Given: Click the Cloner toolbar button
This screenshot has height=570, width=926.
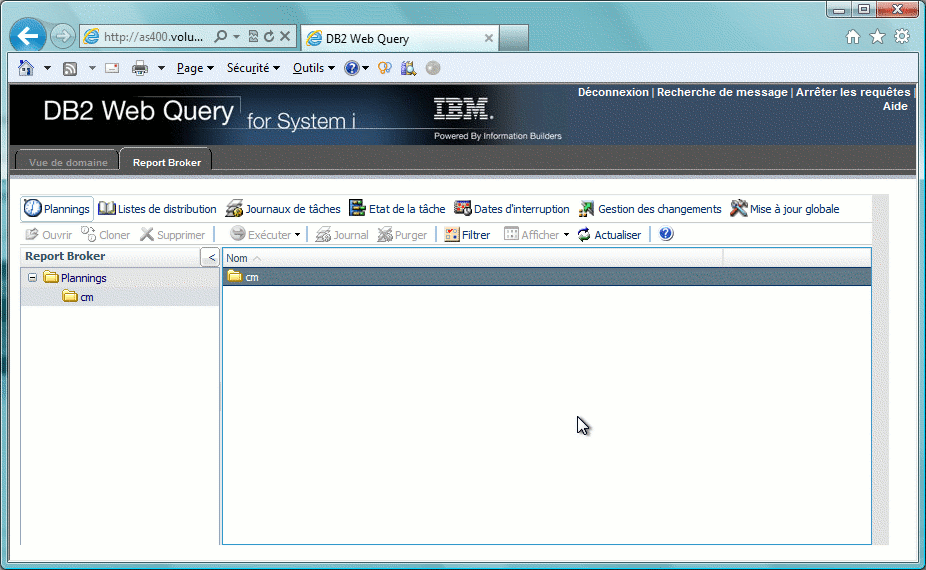Looking at the screenshot, I should 106,235.
